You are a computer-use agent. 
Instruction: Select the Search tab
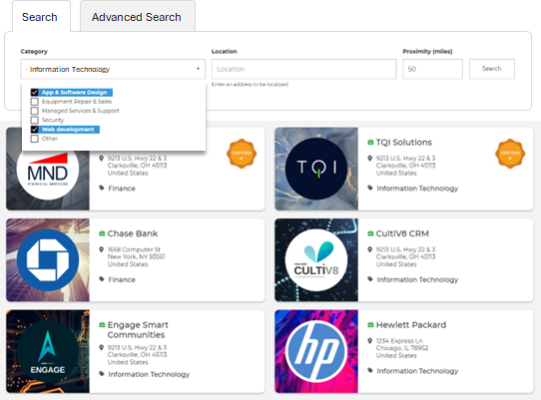tap(41, 17)
